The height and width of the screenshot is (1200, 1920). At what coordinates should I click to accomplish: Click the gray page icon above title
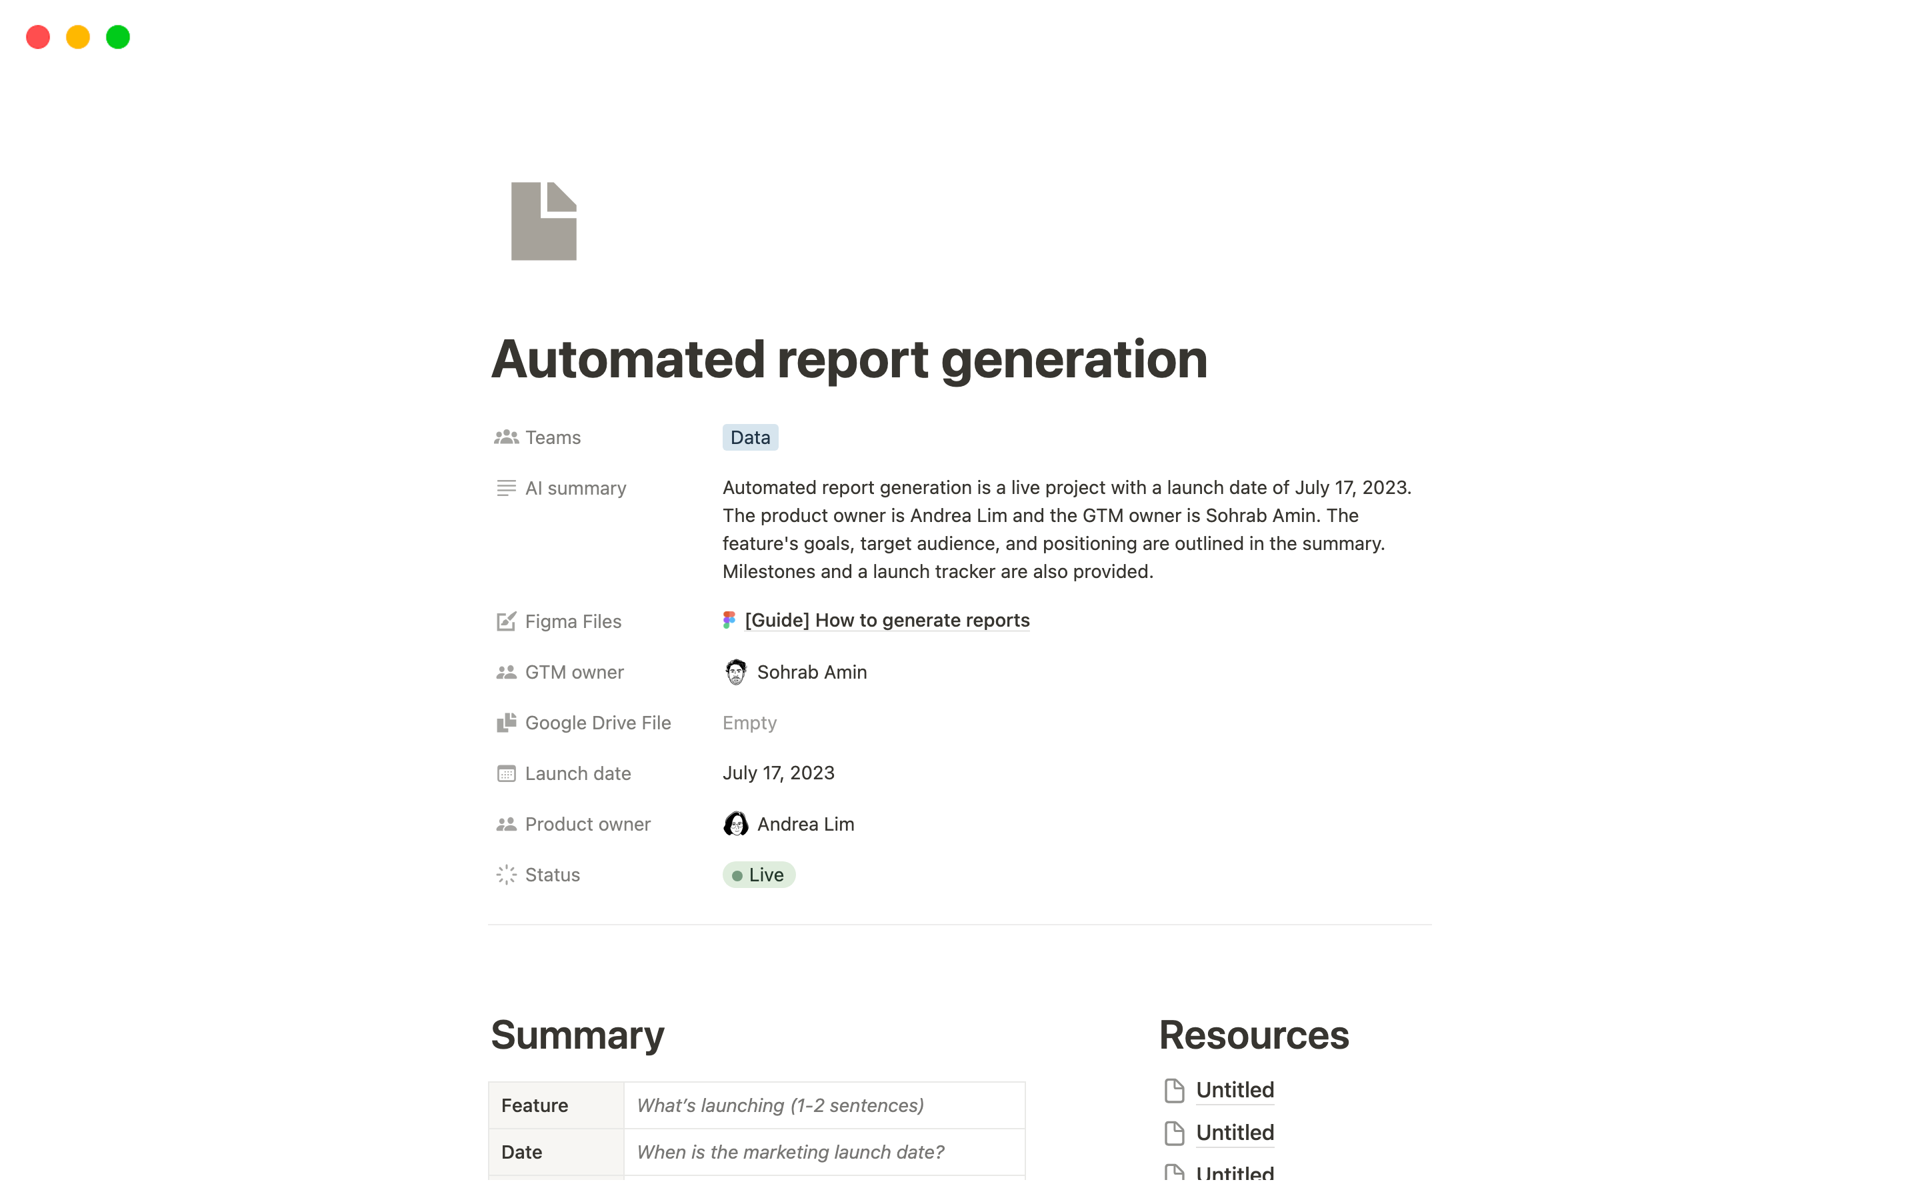pos(543,221)
